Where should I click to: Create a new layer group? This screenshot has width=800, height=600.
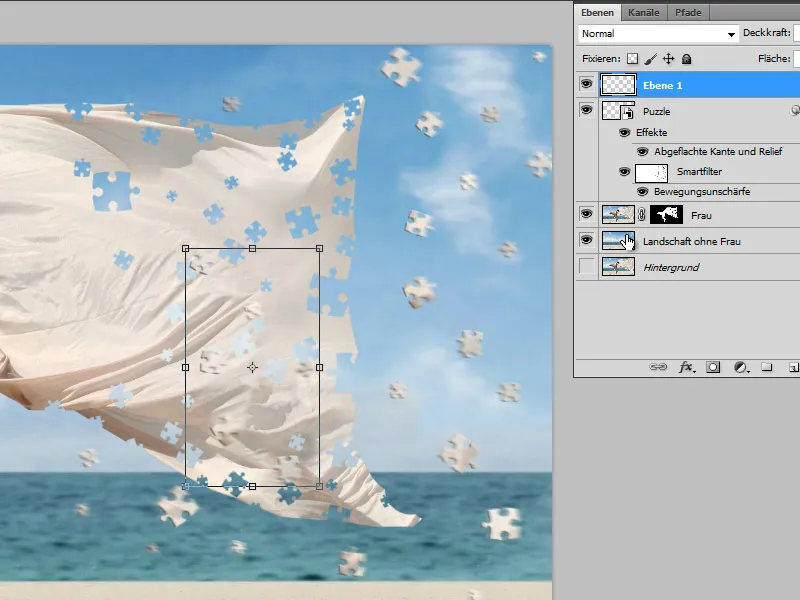coord(766,366)
